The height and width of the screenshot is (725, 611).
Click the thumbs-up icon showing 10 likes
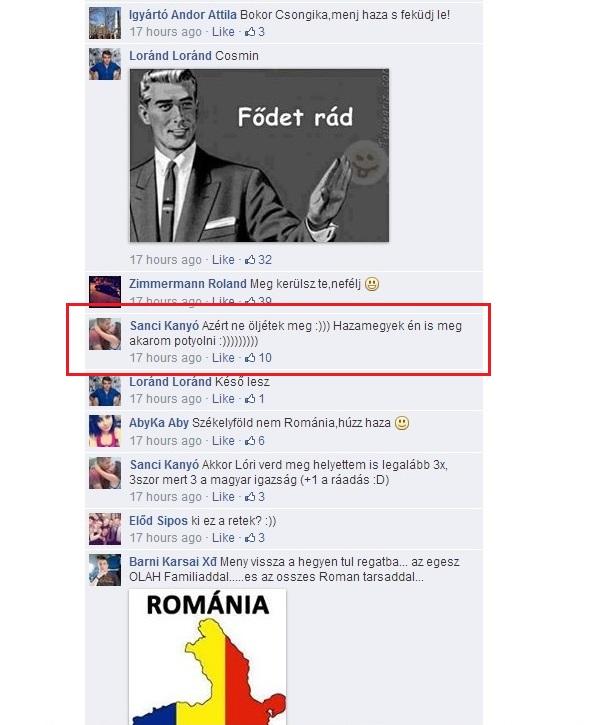coord(250,357)
